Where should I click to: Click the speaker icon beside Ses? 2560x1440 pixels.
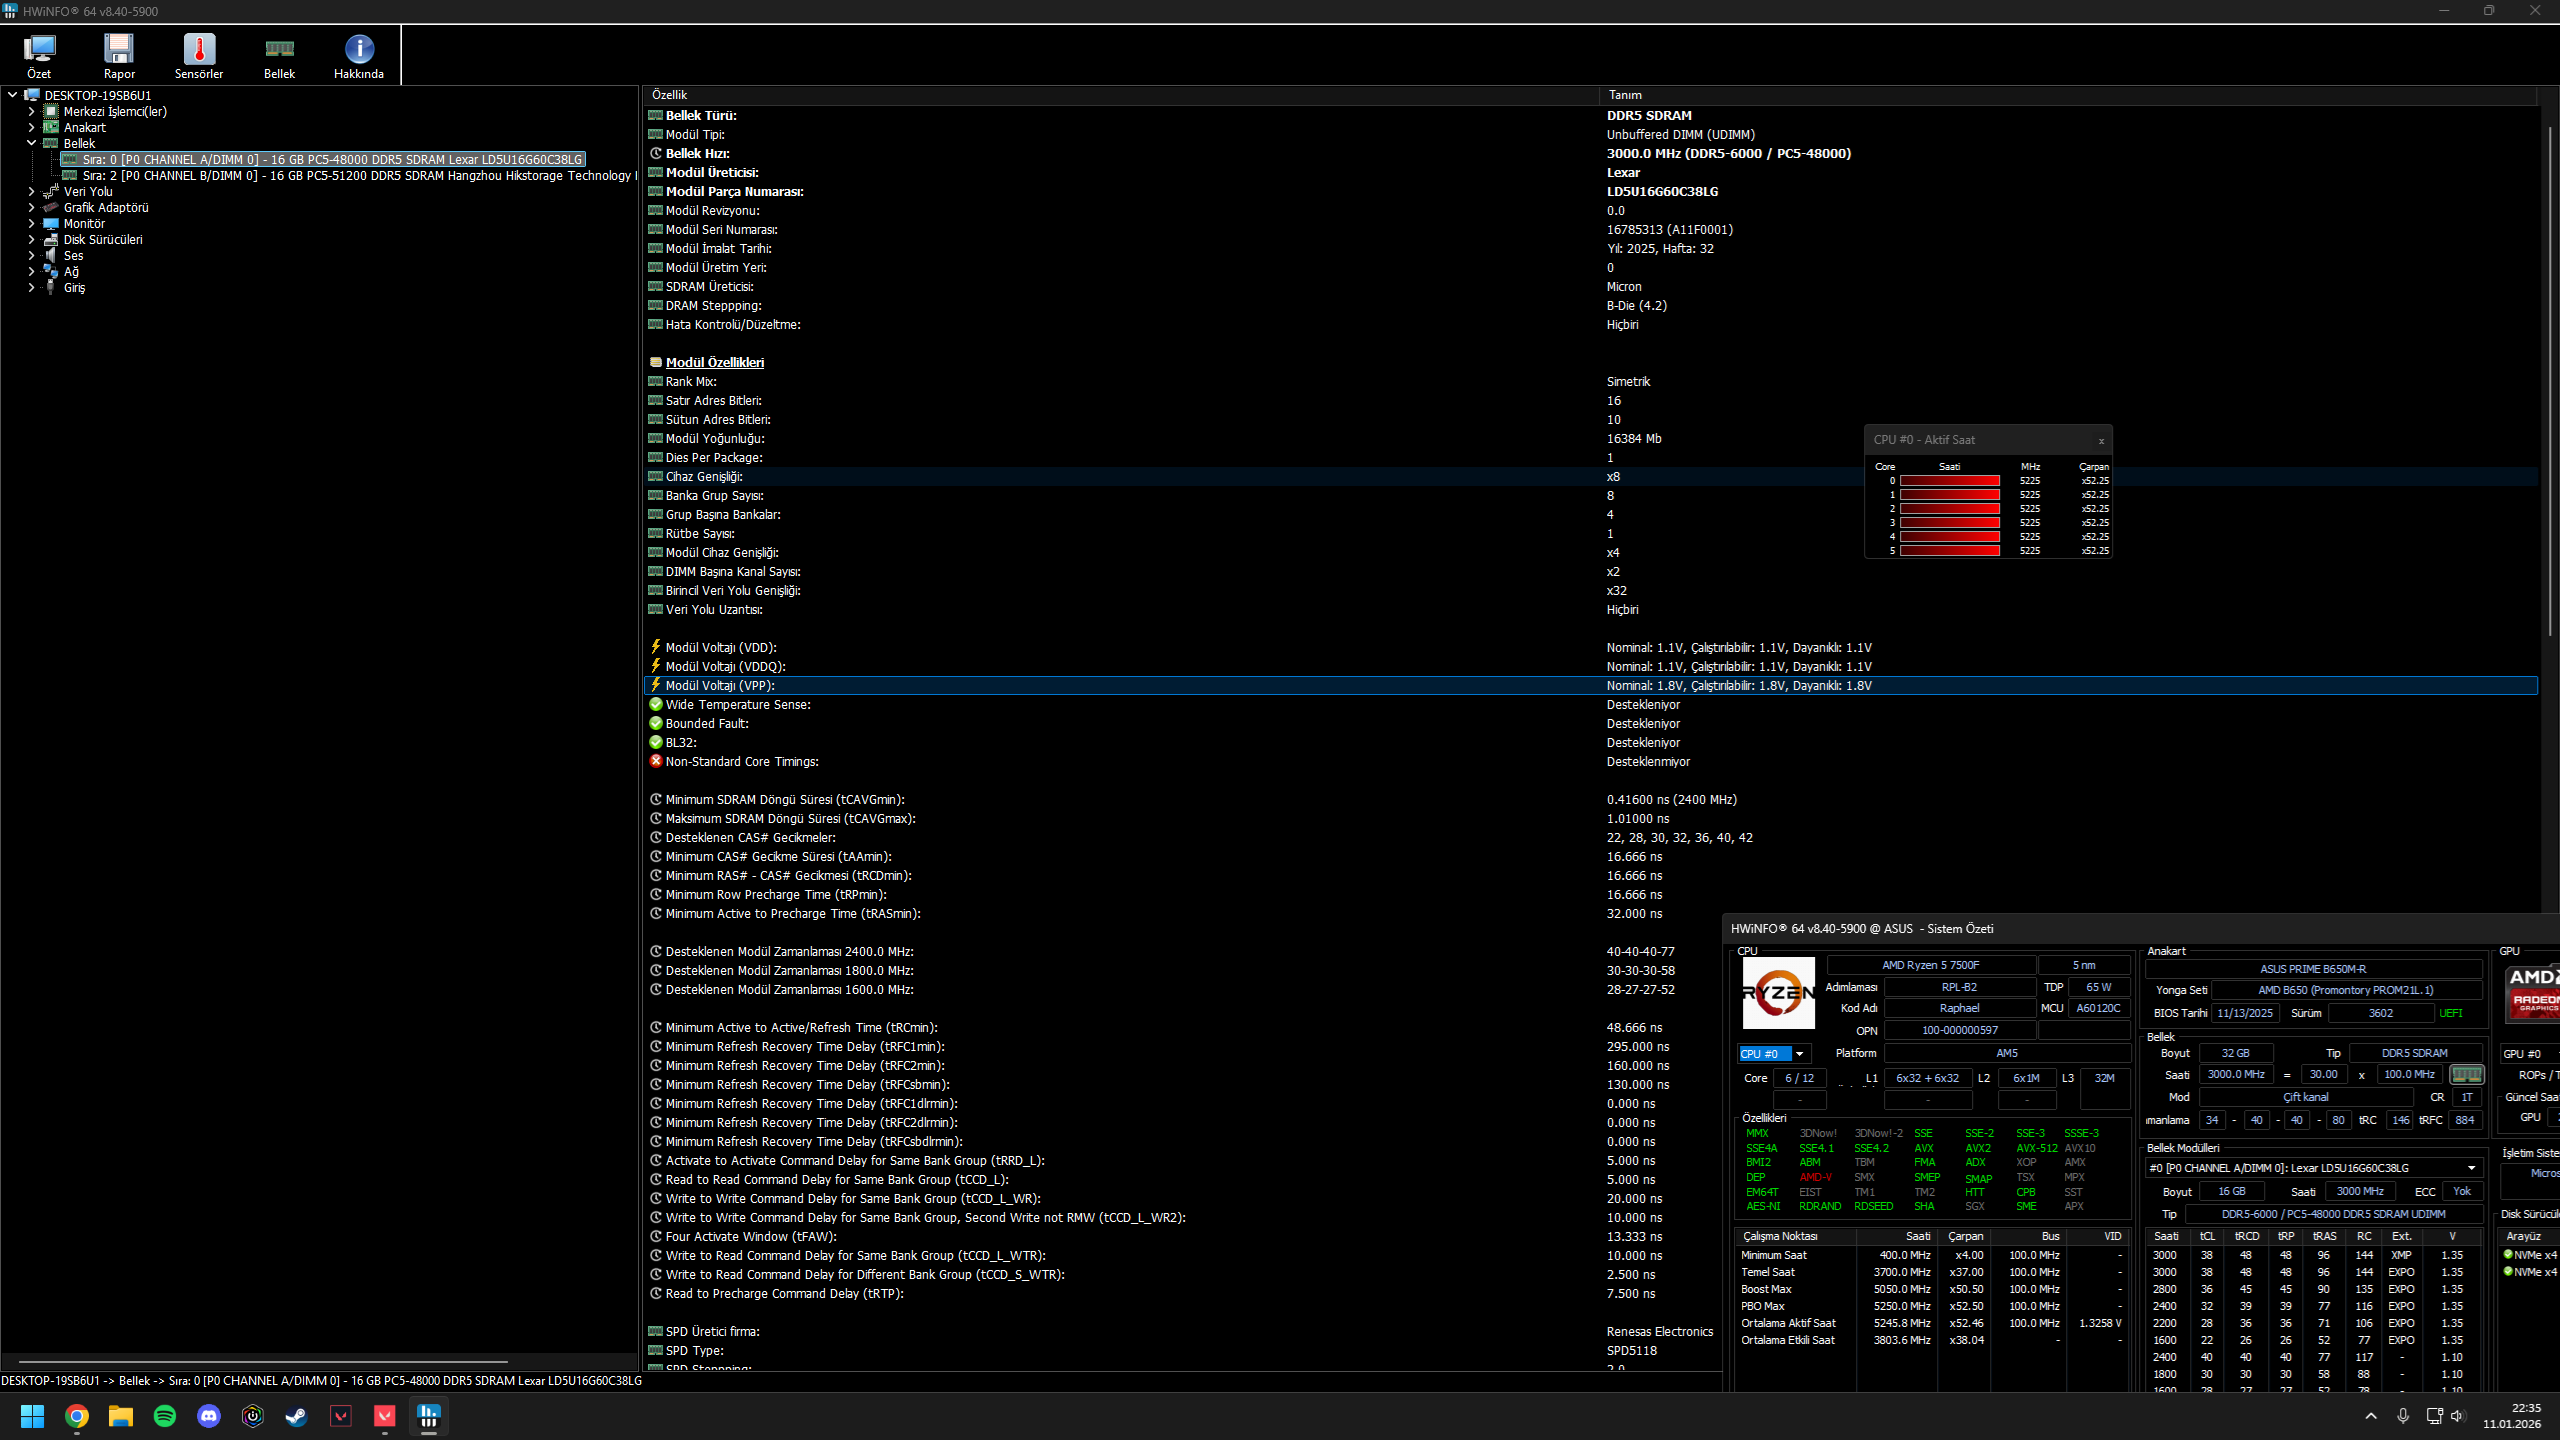click(51, 255)
